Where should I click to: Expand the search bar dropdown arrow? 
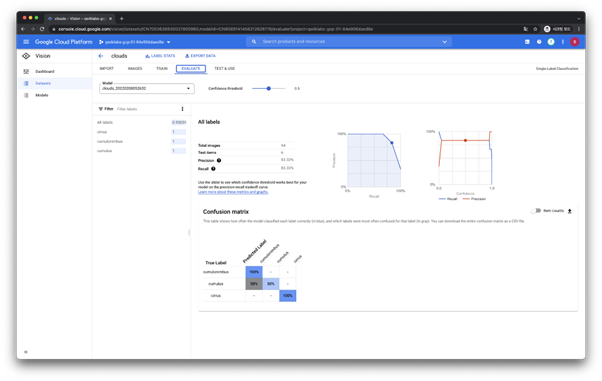(445, 42)
